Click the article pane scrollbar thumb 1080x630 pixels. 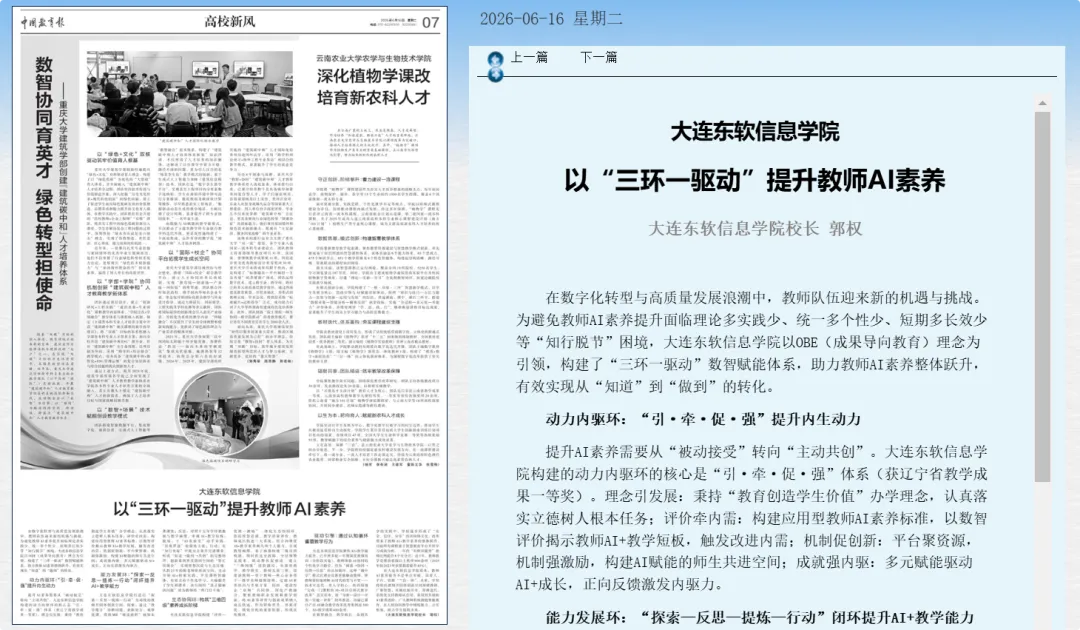point(1042,296)
